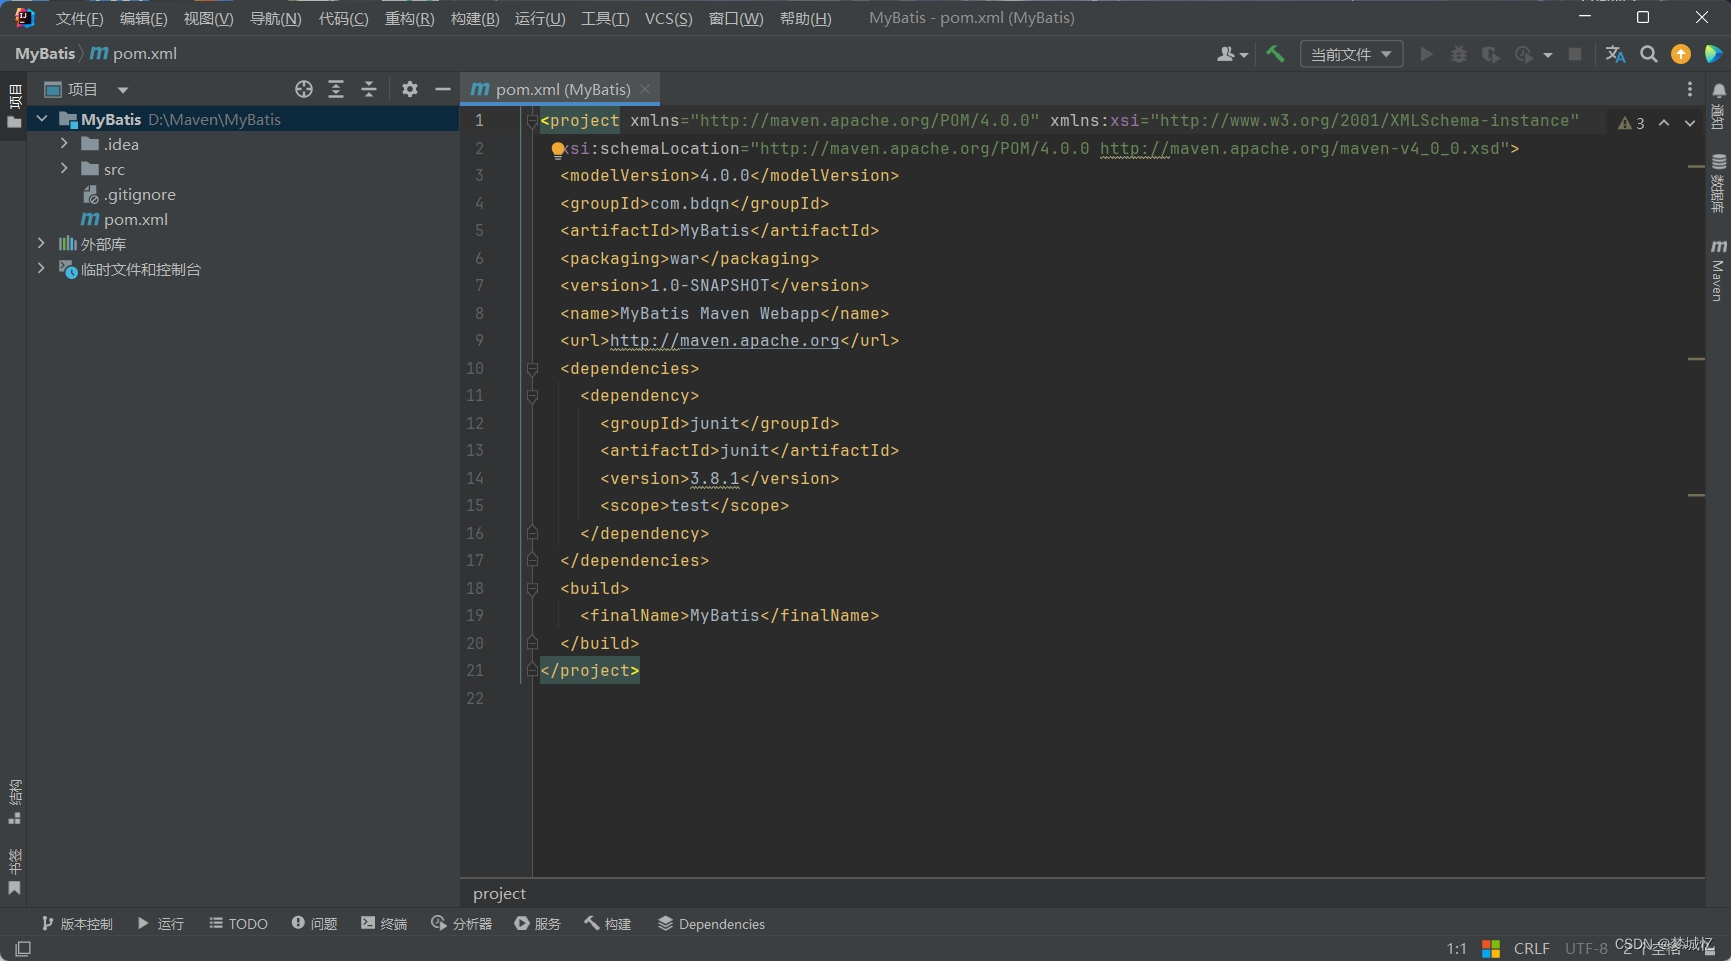Click the Translate icon in toolbar
The width and height of the screenshot is (1731, 961).
pyautogui.click(x=1615, y=54)
